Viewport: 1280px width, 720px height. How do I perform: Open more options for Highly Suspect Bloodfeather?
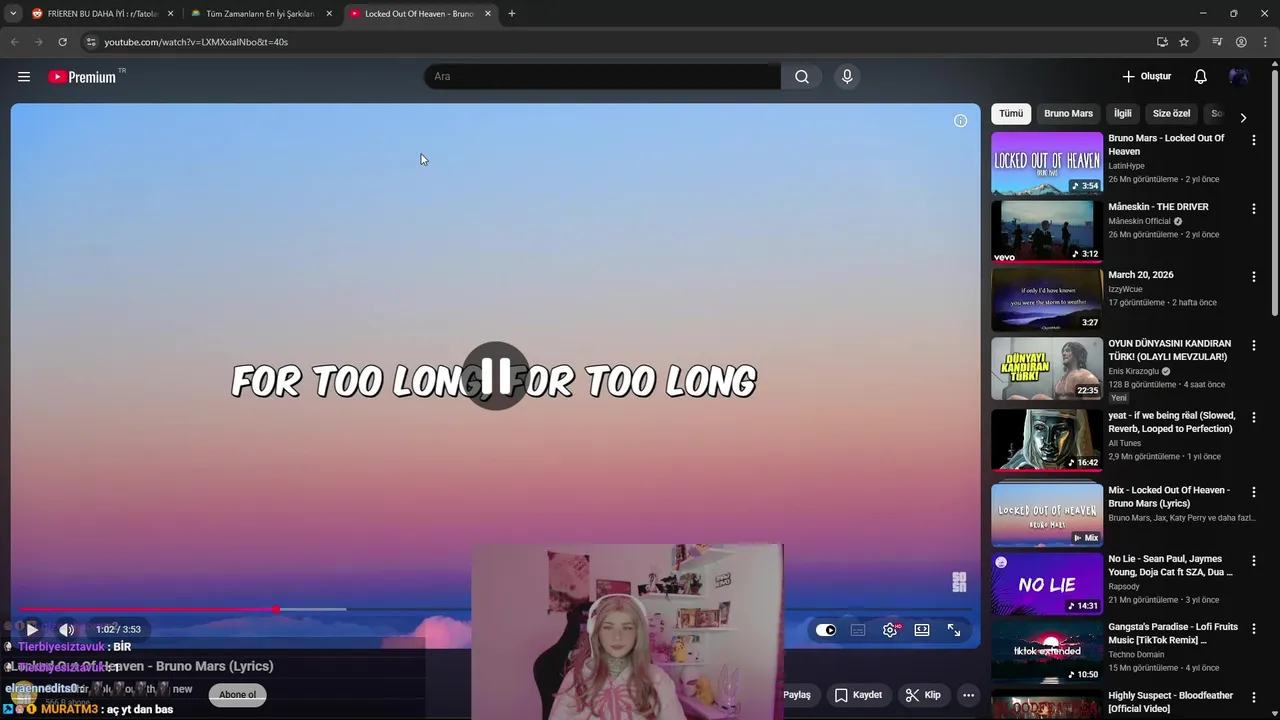pos(1253,698)
